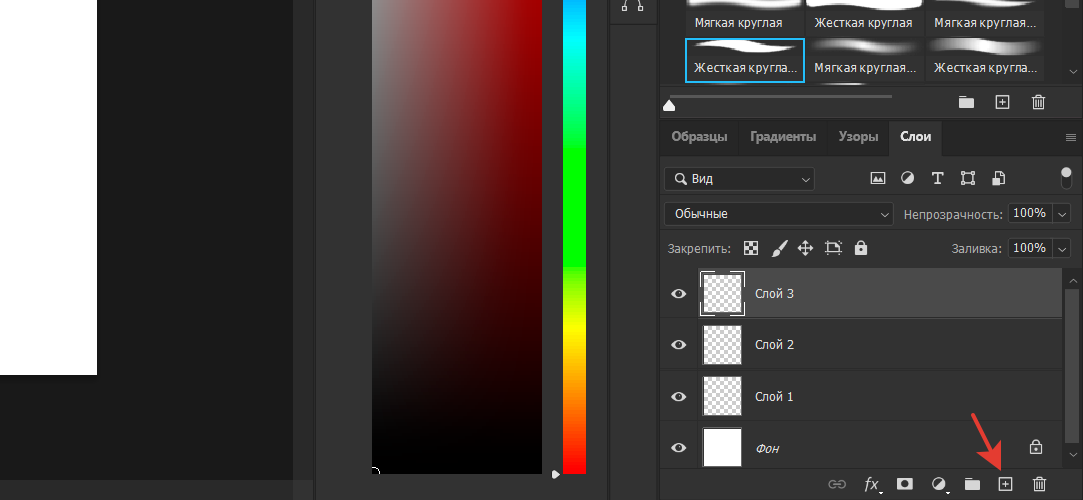Delete brush trash icon in Brushes panel
The width and height of the screenshot is (1083, 500).
pos(1038,102)
